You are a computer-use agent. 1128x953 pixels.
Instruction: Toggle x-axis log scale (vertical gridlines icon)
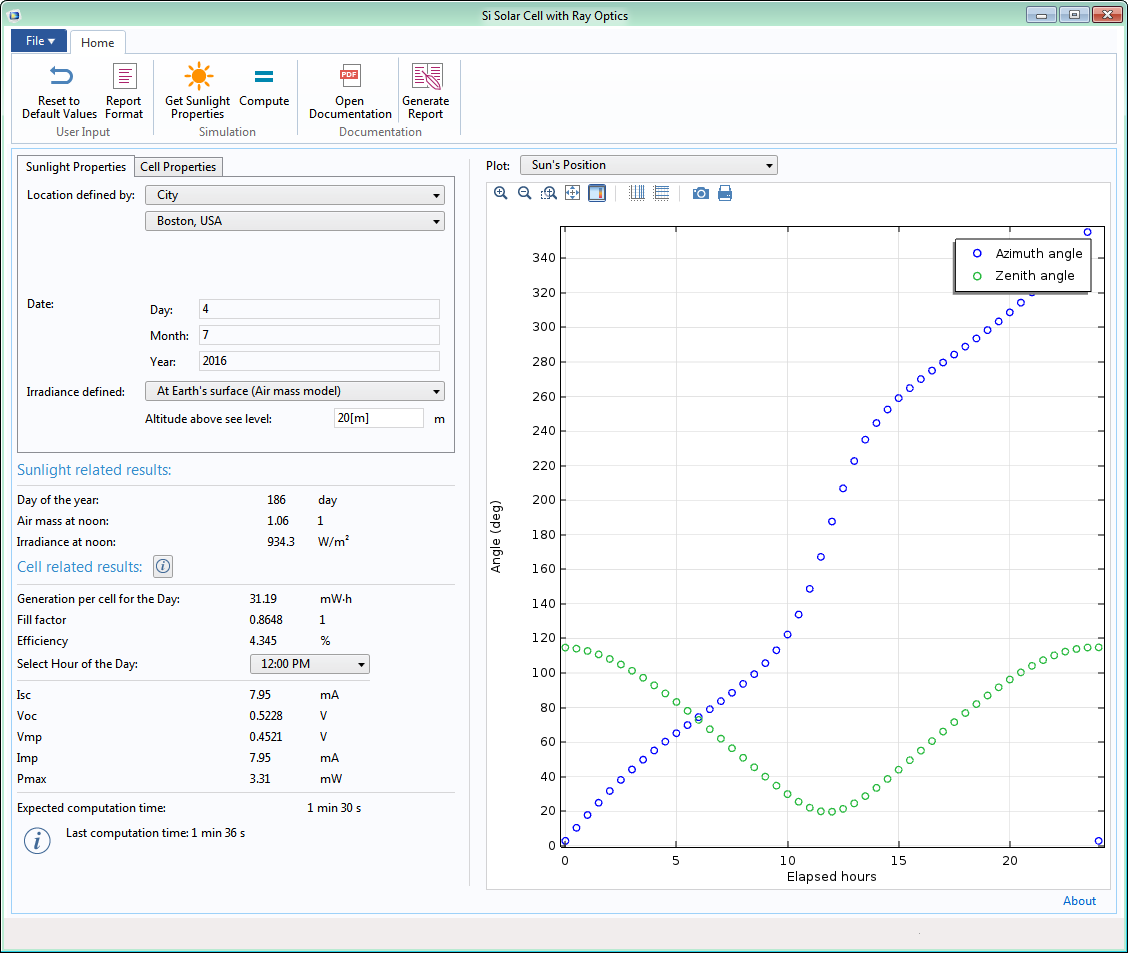coord(637,193)
